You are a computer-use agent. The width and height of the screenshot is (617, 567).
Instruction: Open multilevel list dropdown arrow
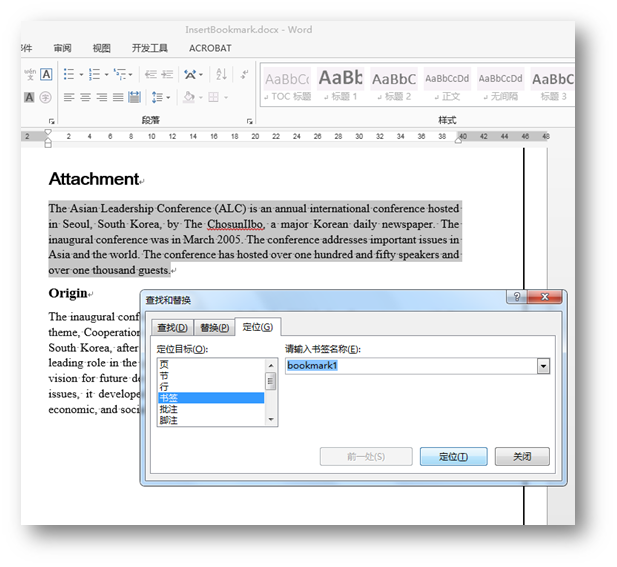click(x=130, y=74)
